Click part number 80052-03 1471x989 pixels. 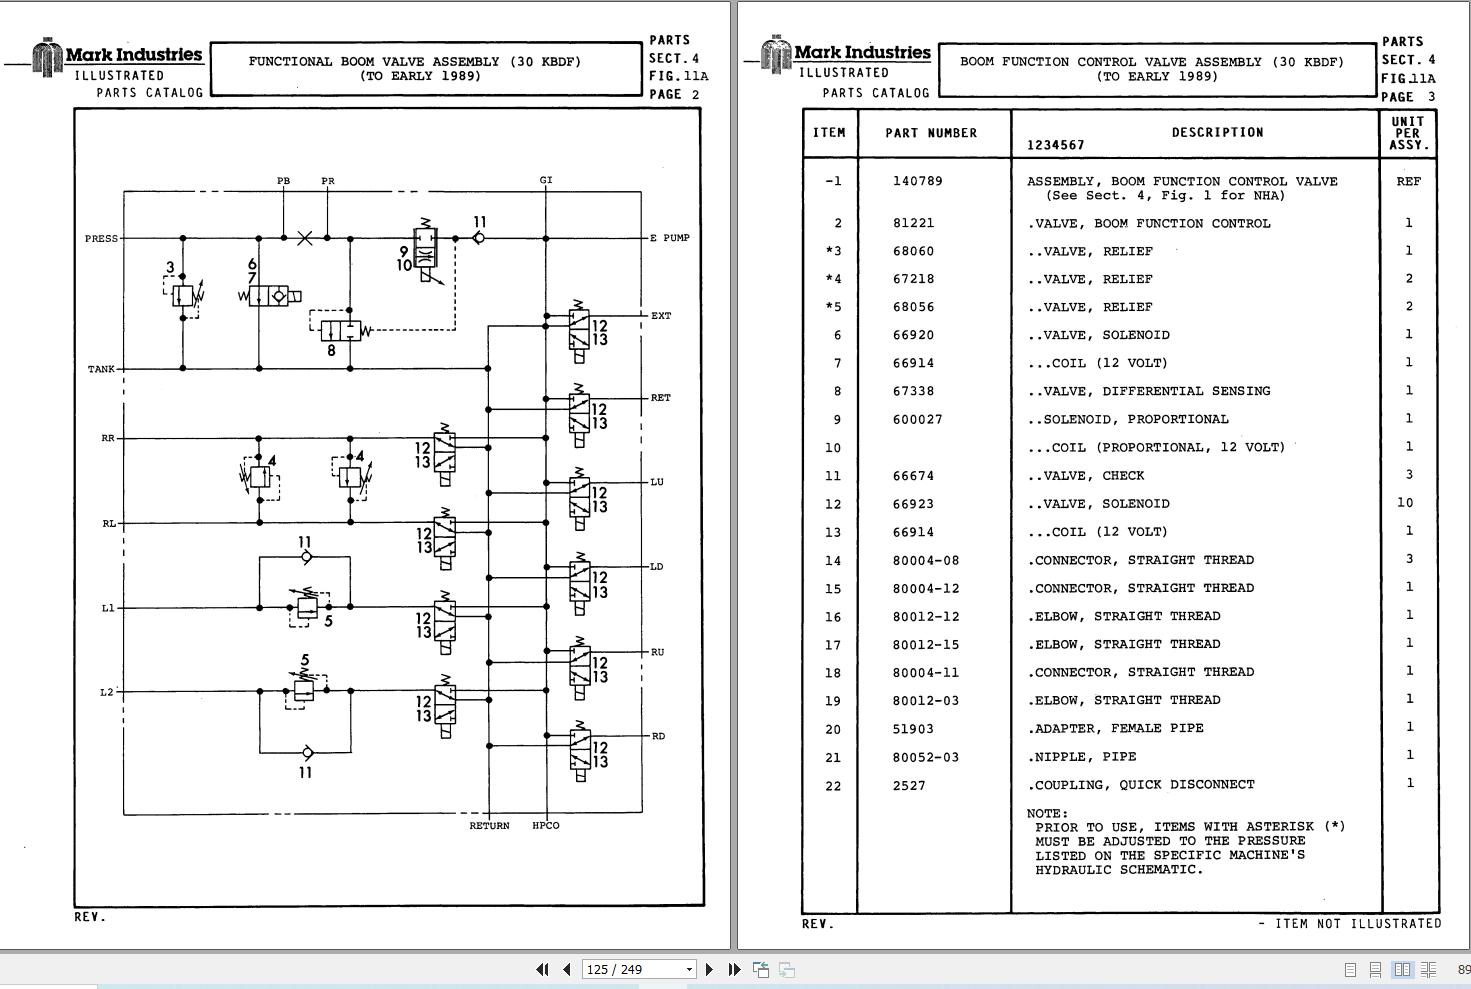tap(926, 757)
